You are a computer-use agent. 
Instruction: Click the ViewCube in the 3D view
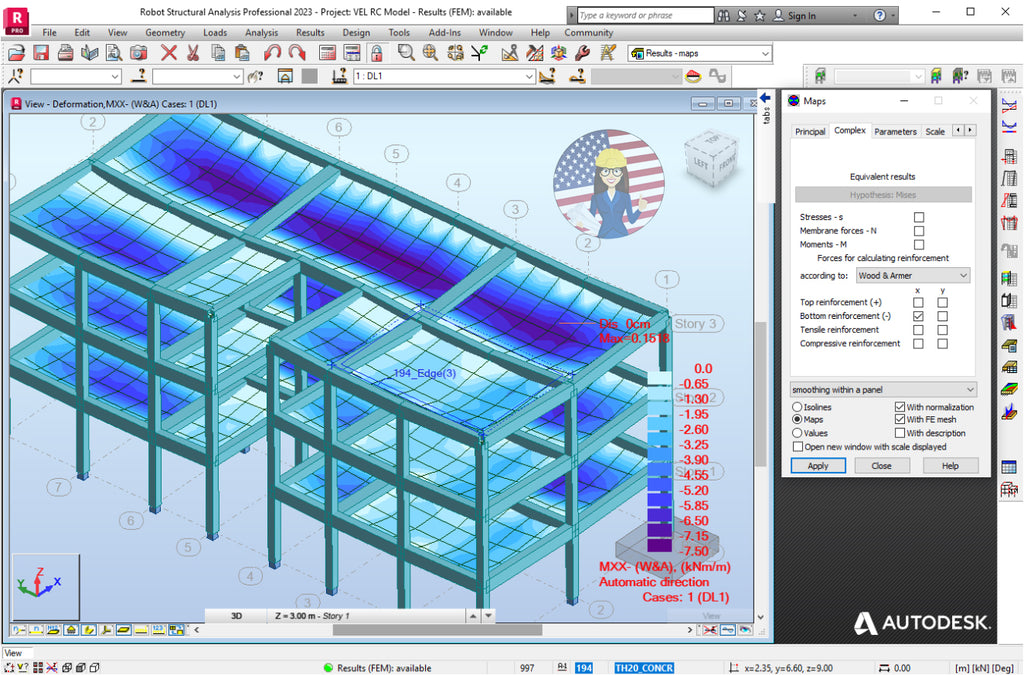click(713, 160)
